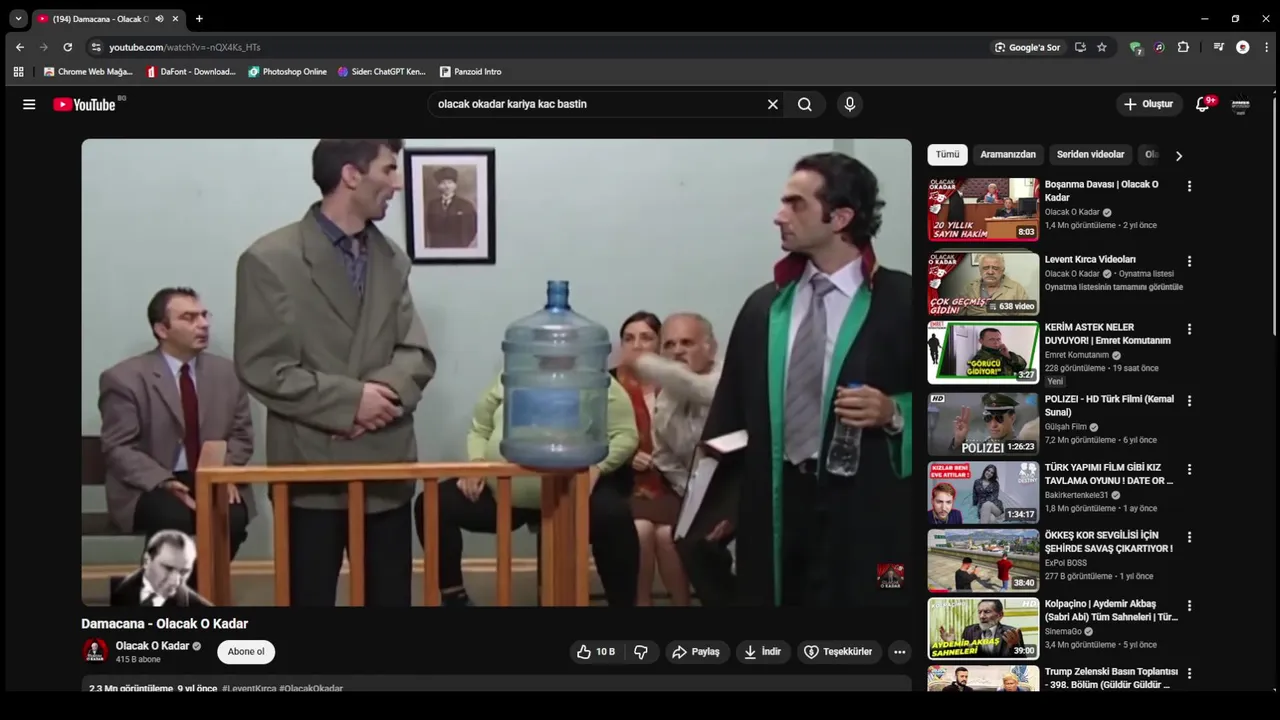The height and width of the screenshot is (720, 1280).
Task: Bookmark this page with star icon
Action: pos(1101,47)
